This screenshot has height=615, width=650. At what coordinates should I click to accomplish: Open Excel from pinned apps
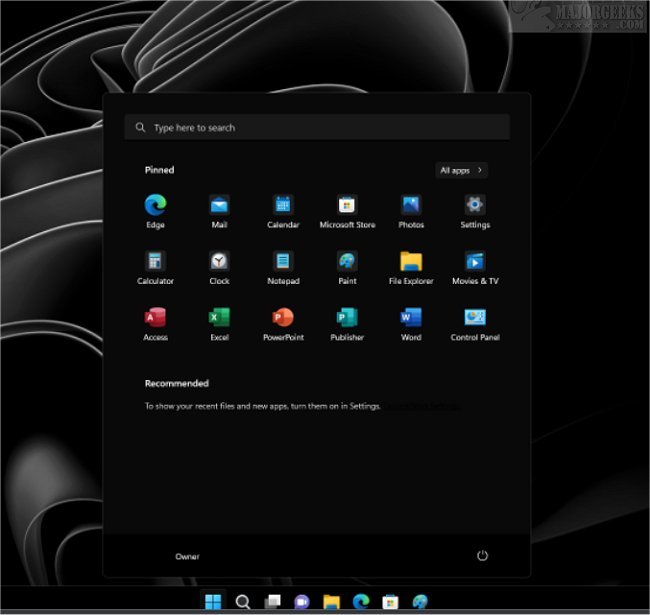click(x=219, y=318)
